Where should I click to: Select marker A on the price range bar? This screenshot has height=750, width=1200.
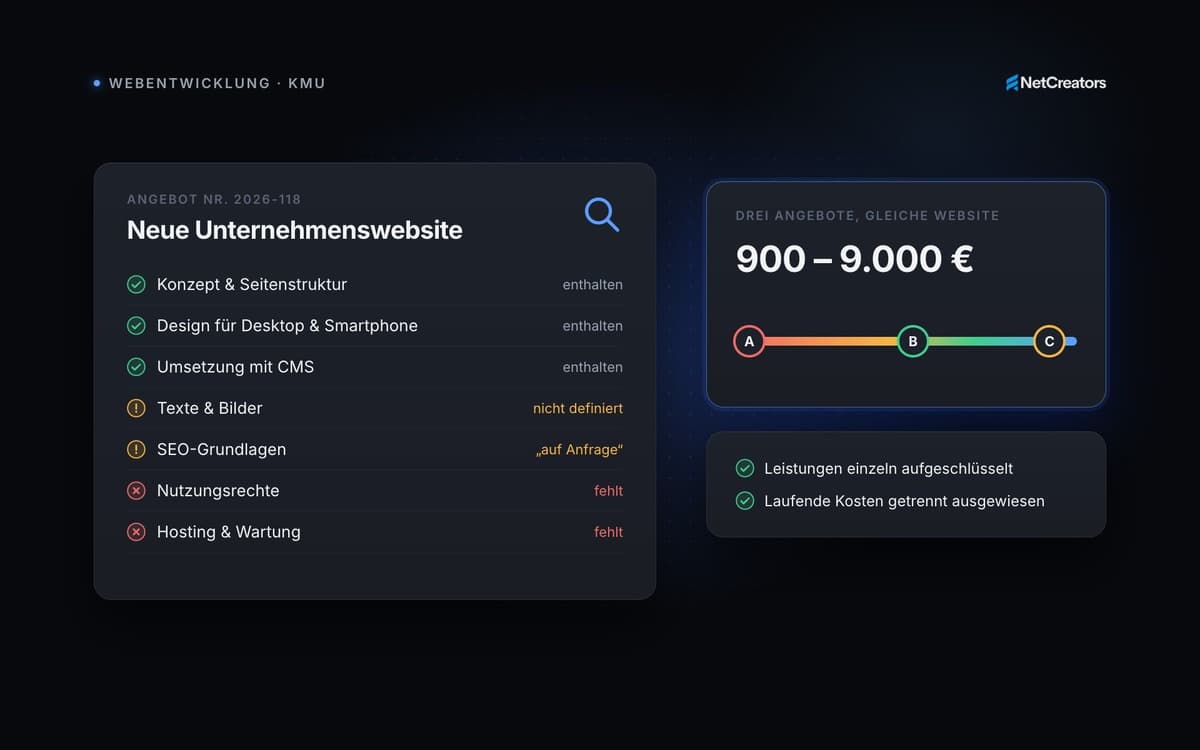[x=749, y=341]
